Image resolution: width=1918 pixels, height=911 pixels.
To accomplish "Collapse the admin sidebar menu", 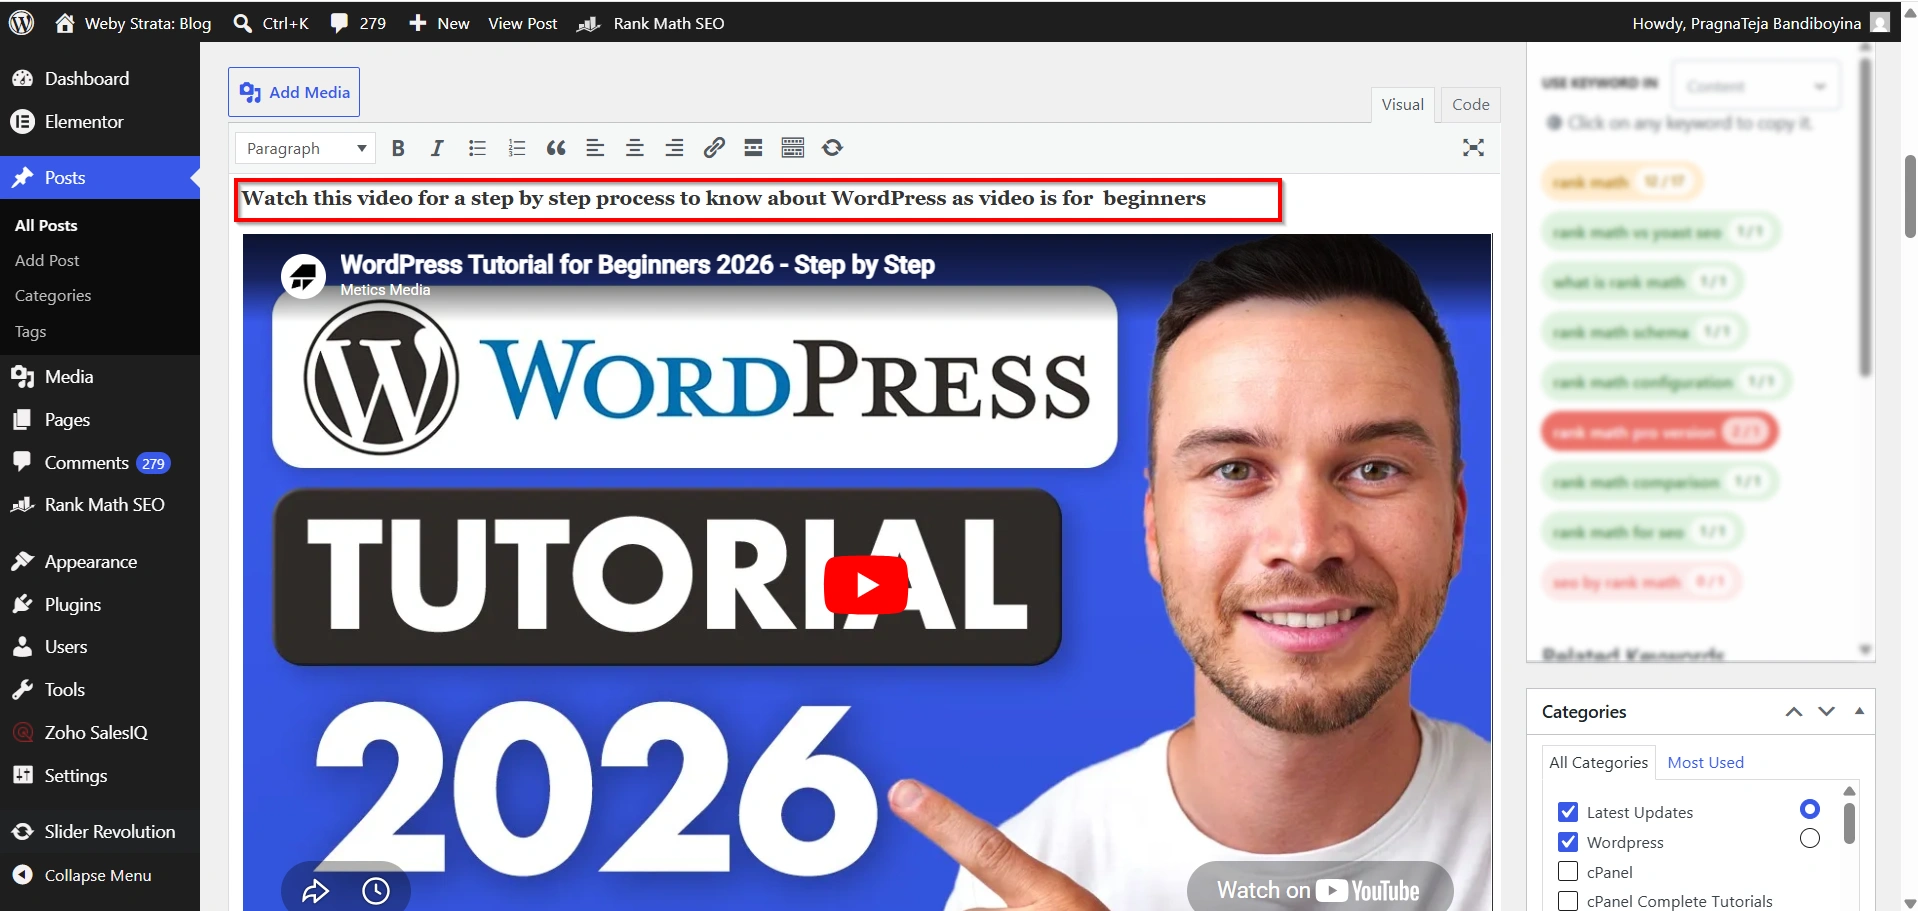I will (x=100, y=875).
